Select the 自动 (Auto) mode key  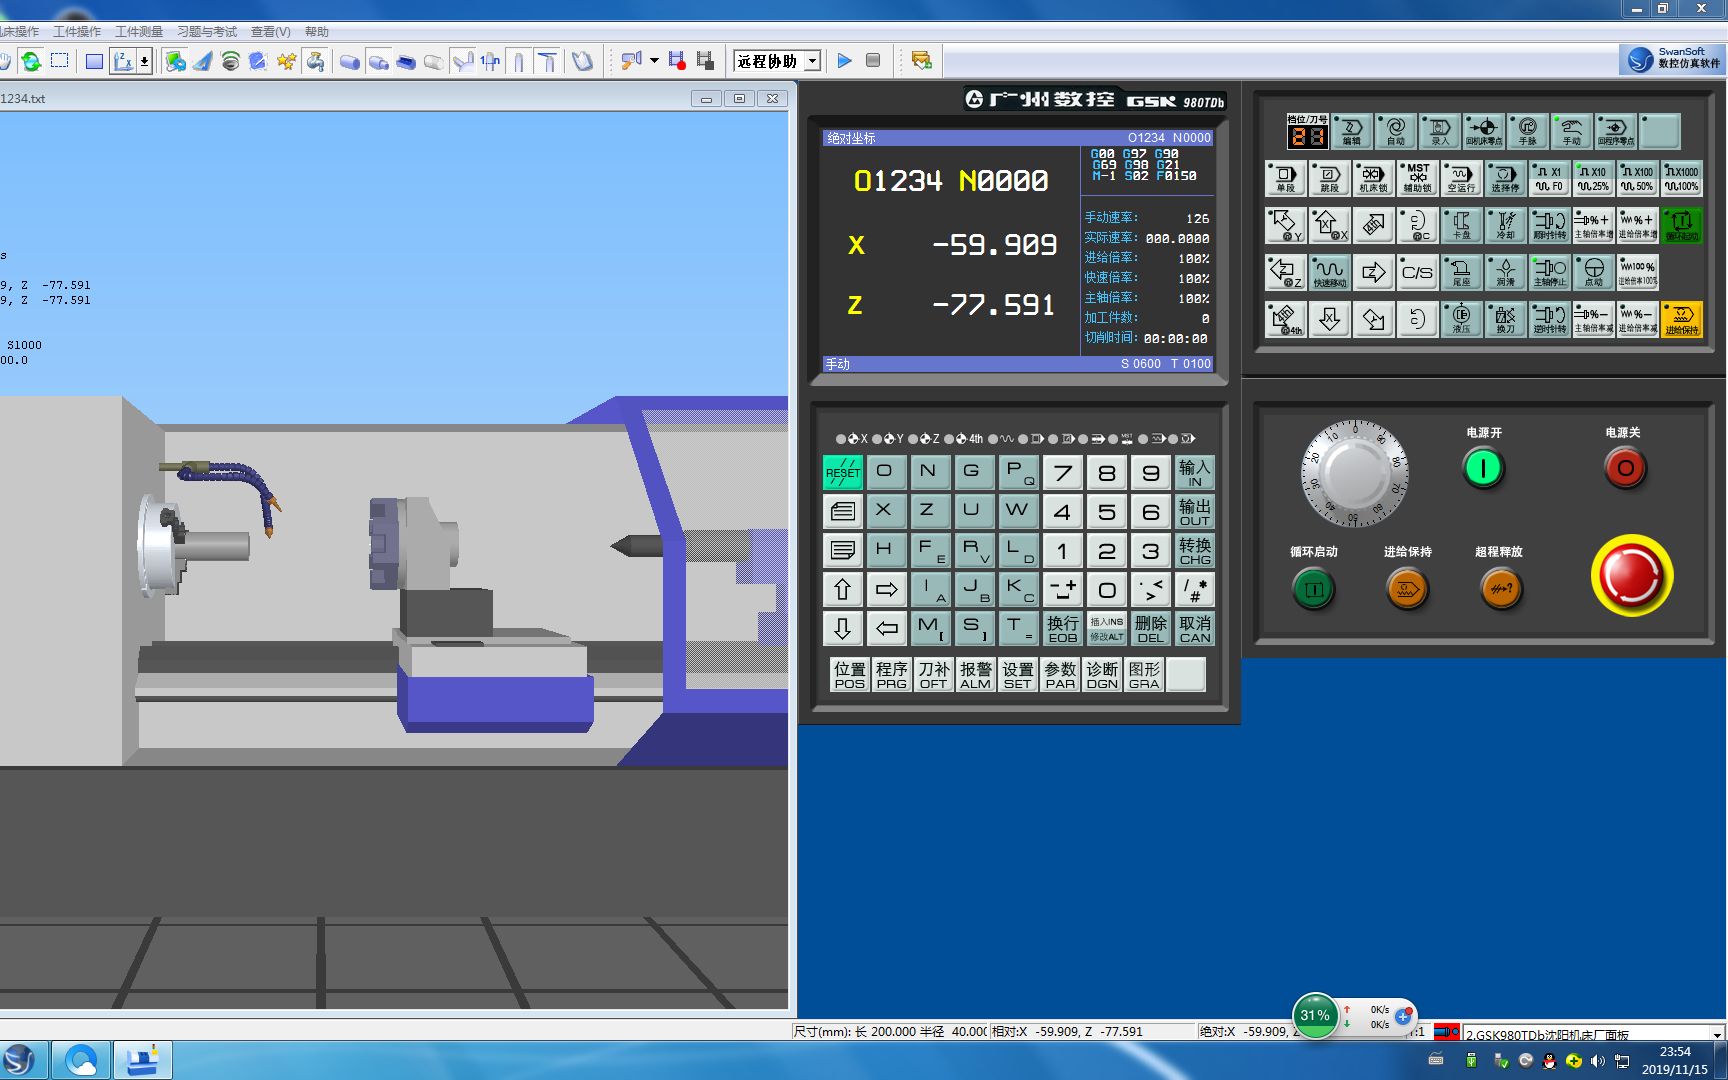click(x=1395, y=131)
